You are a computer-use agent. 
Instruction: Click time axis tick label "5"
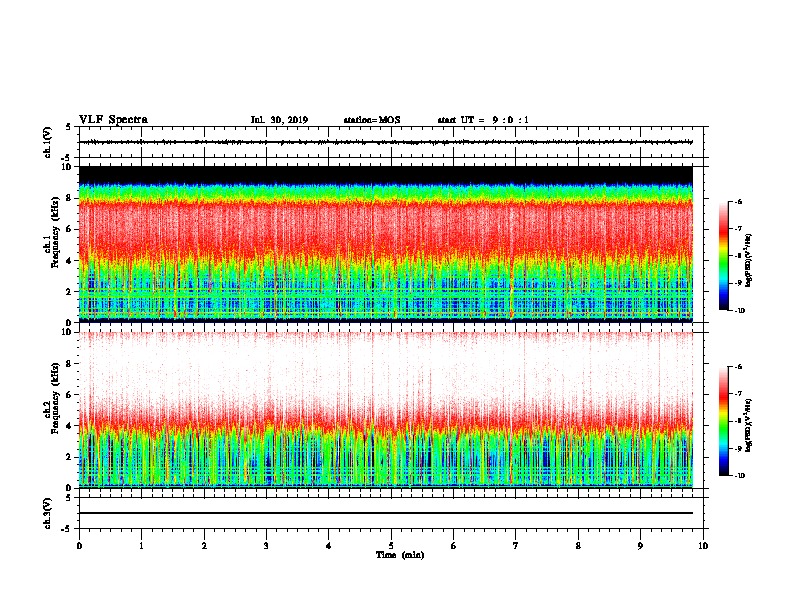click(x=391, y=546)
